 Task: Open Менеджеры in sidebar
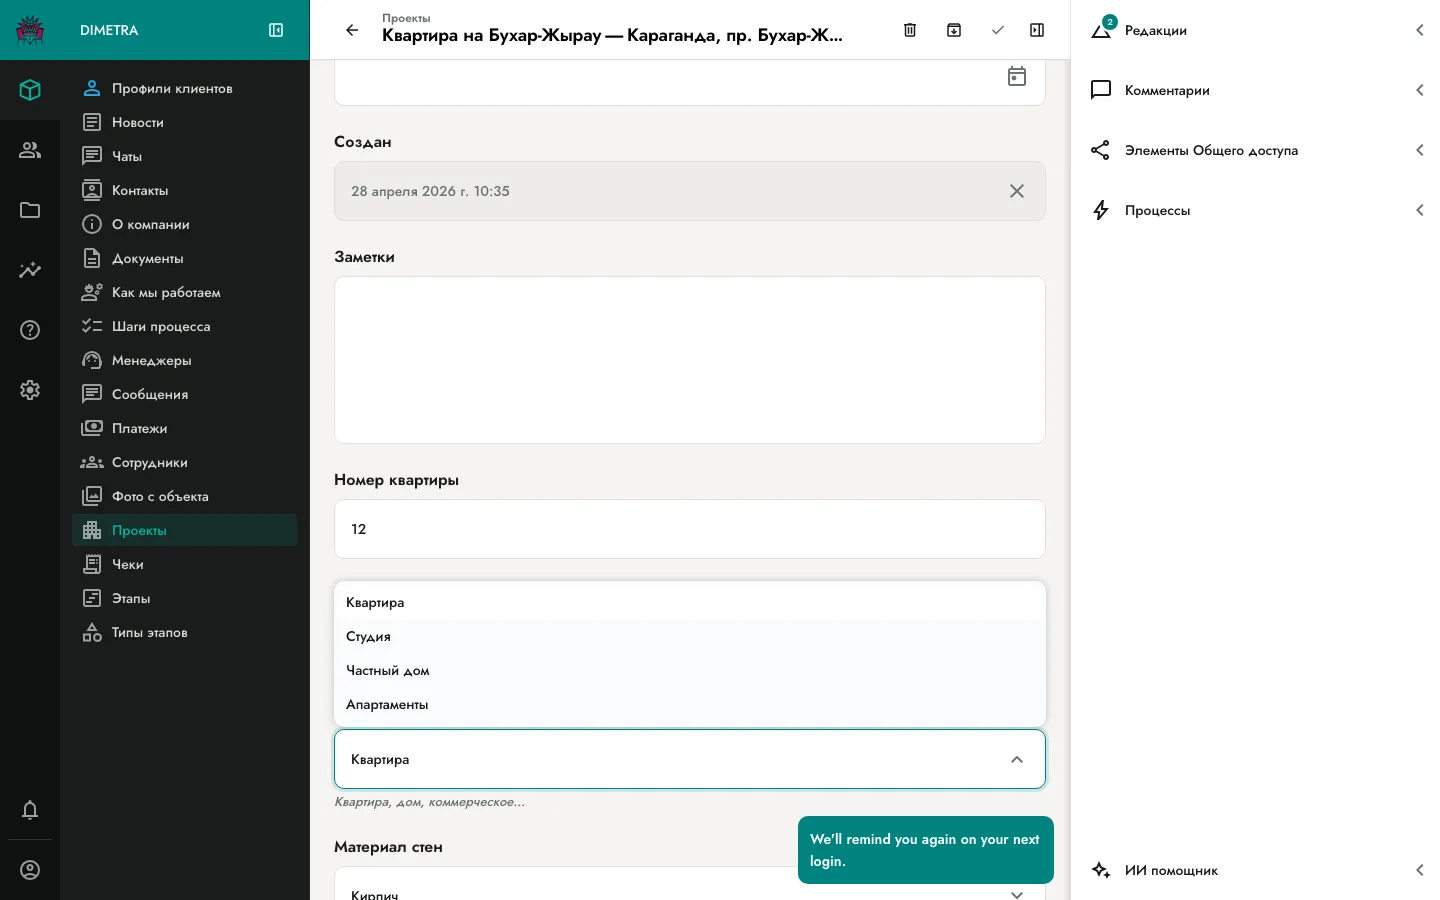click(x=185, y=360)
